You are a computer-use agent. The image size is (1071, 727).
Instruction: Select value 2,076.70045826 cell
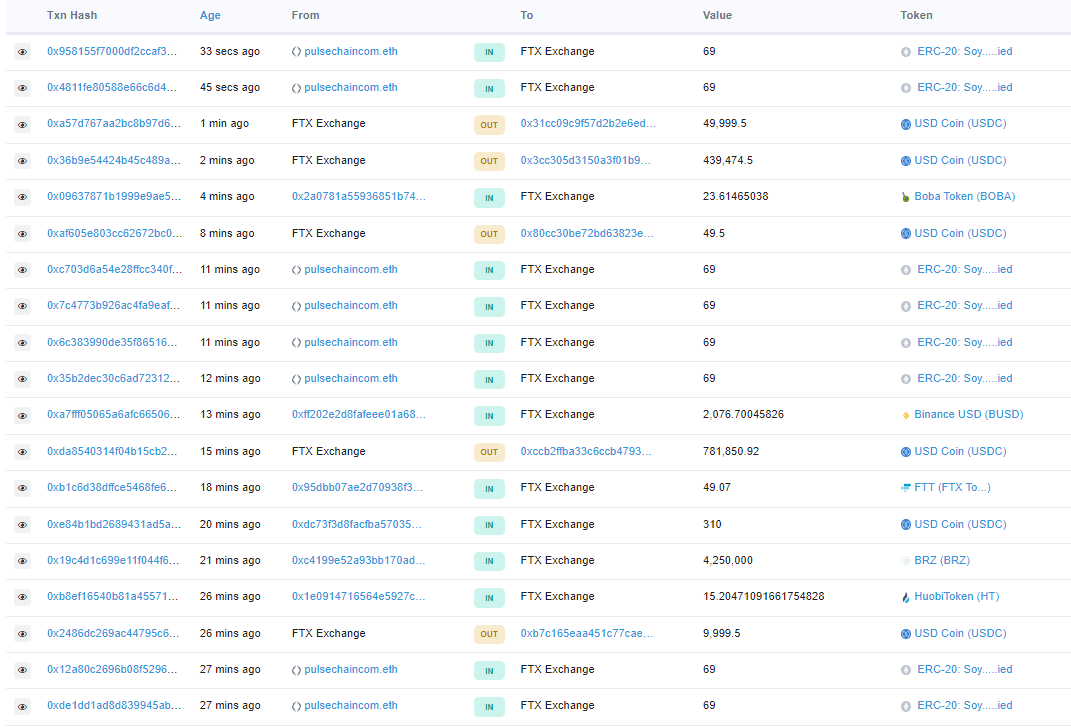(743, 414)
